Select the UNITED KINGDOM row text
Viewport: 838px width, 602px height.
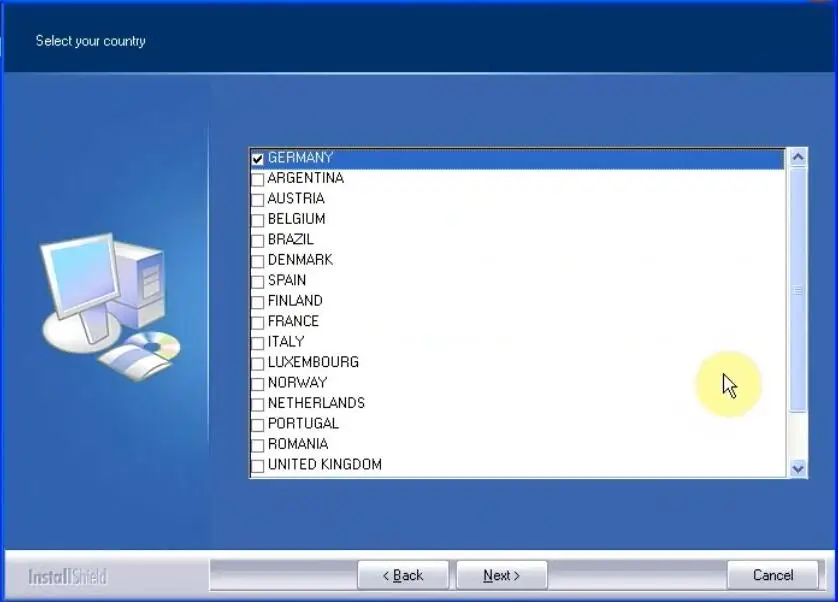tap(325, 464)
